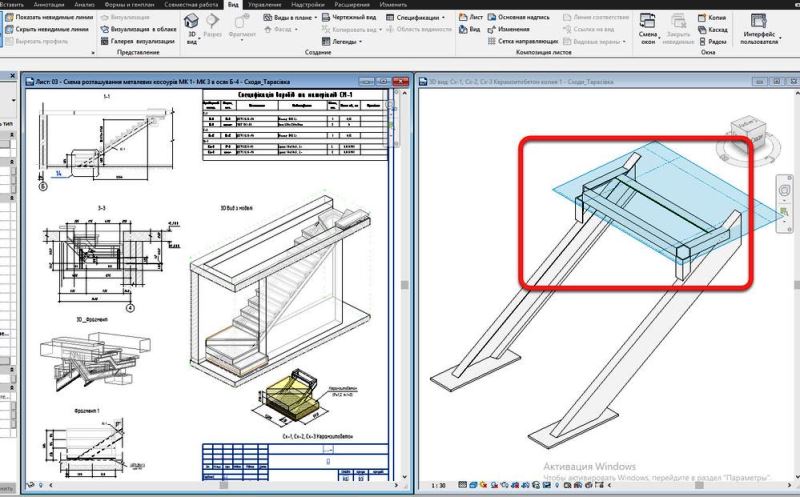The height and width of the screenshot is (497, 800).
Task: Select the specification table on the sheet
Action: pos(295,125)
